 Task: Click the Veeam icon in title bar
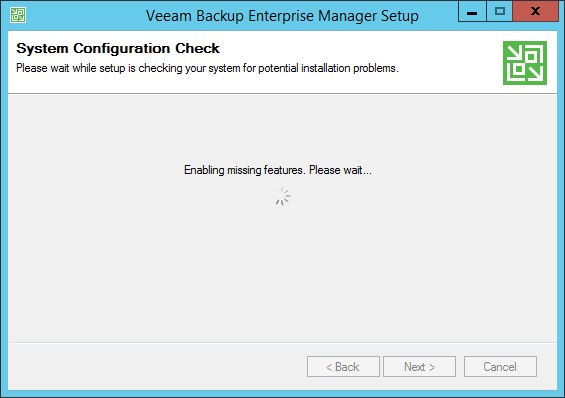point(18,15)
